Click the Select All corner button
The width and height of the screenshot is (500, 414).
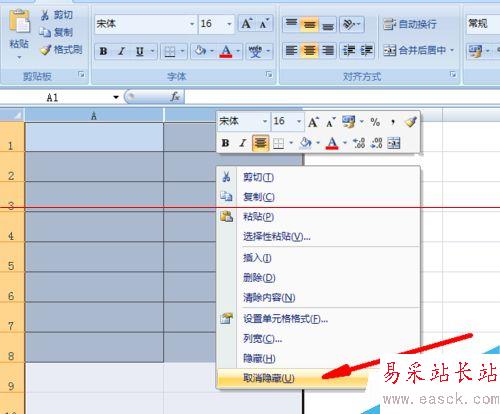[12, 115]
